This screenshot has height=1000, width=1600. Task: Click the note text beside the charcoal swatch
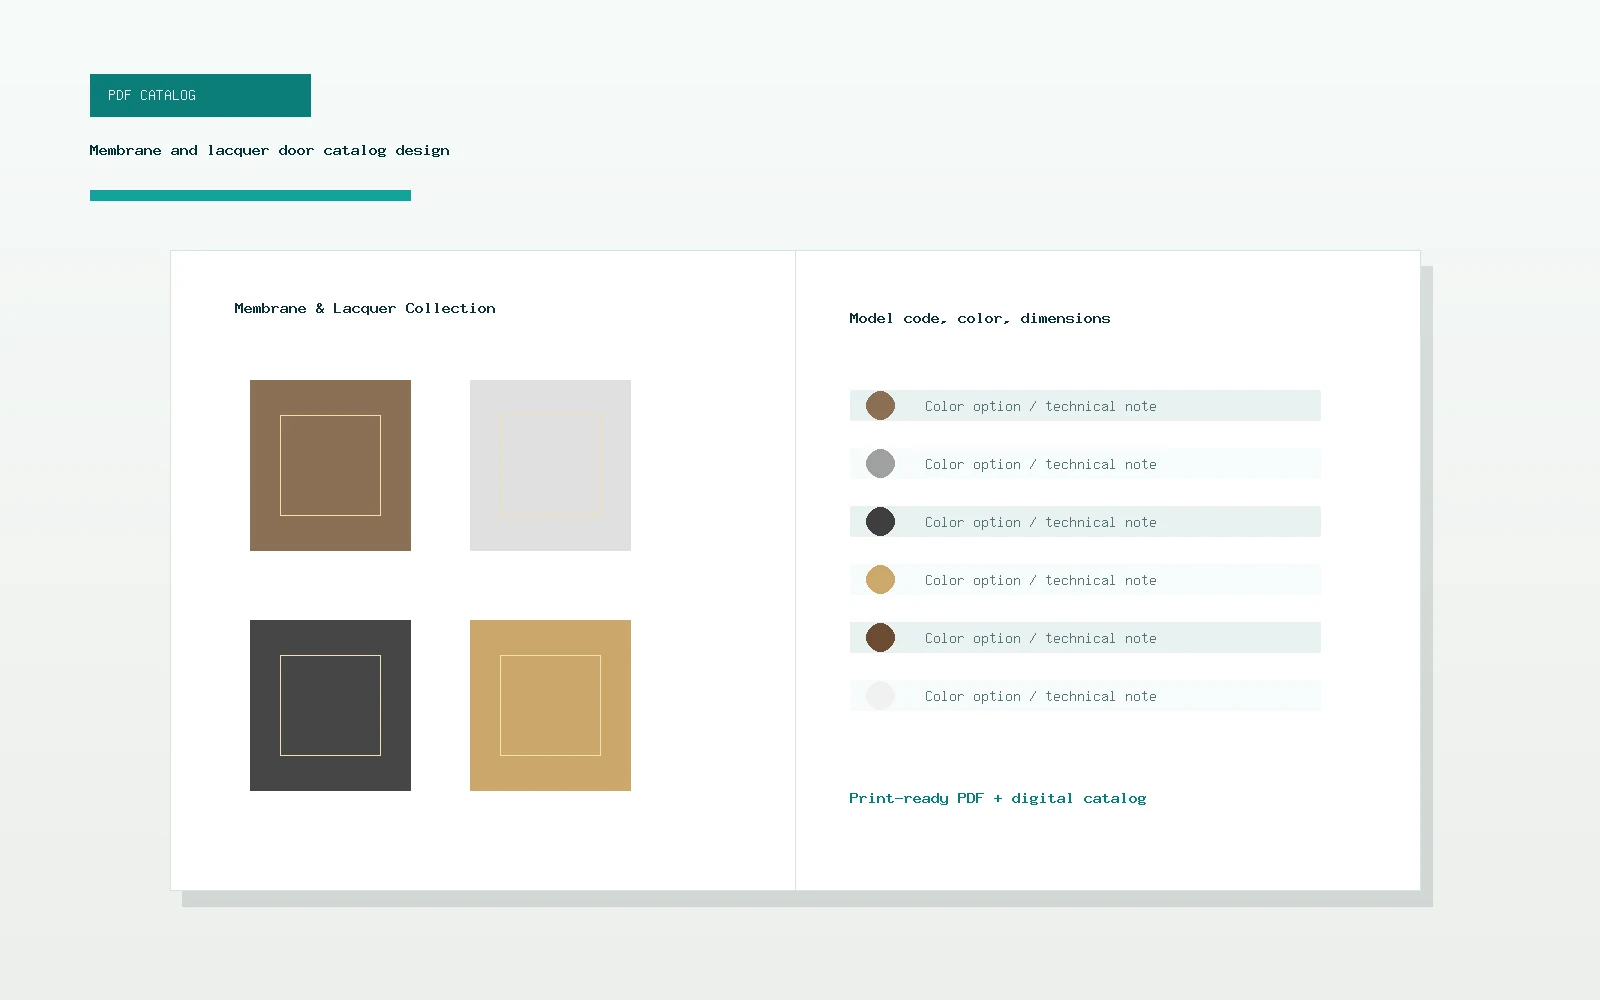tap(1040, 522)
